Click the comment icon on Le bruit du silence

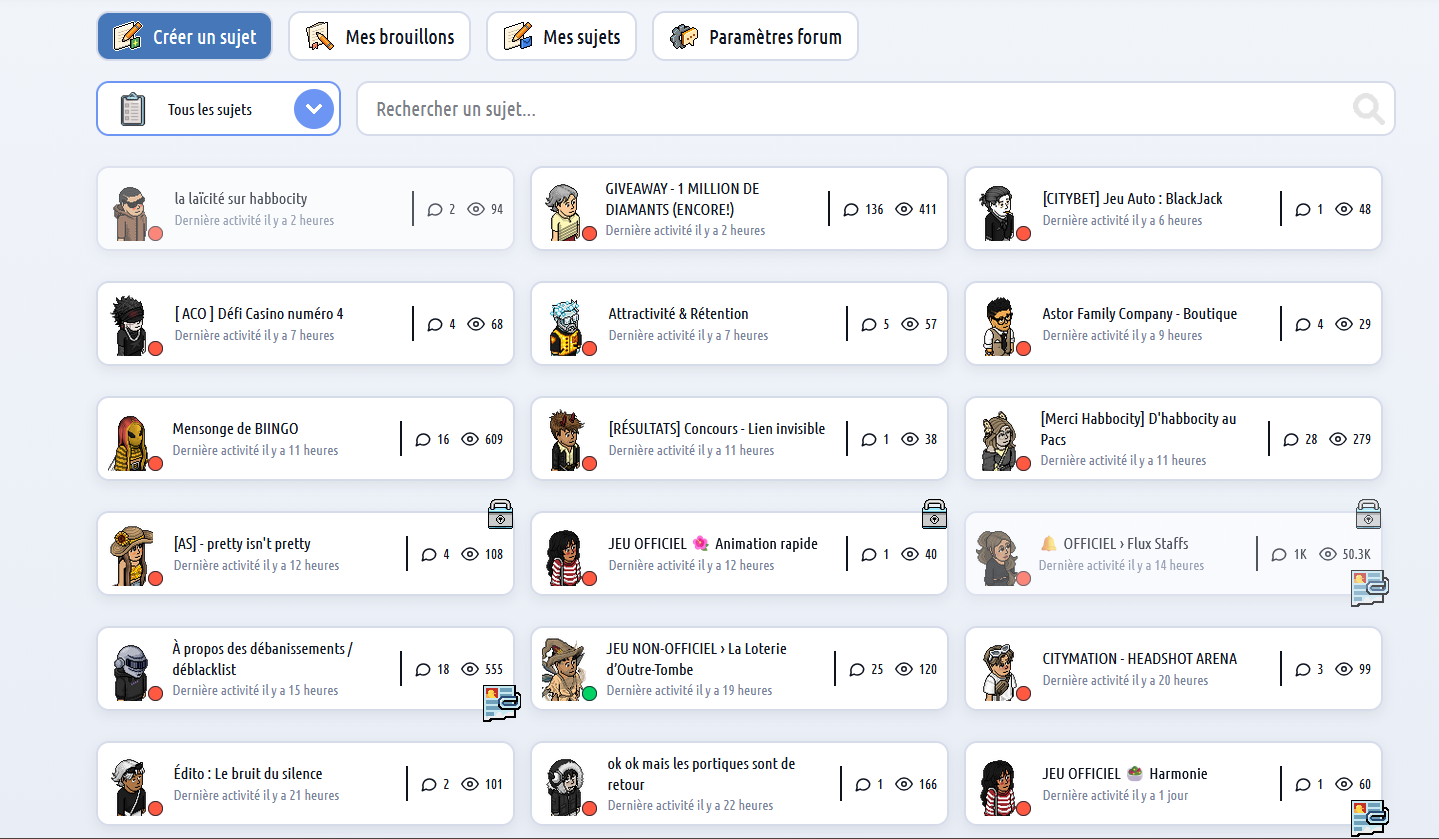[429, 785]
